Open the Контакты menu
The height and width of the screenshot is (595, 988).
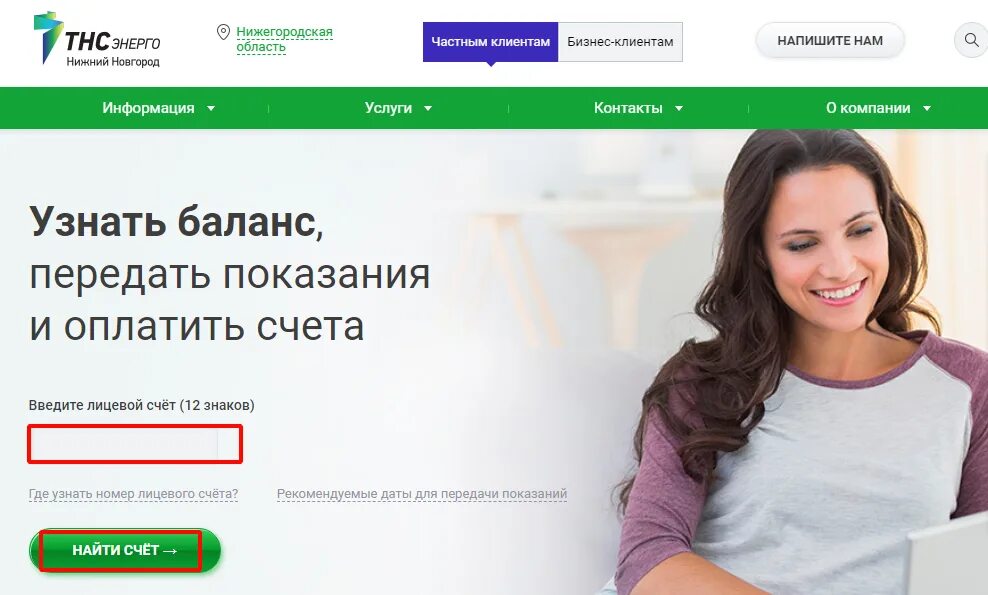[x=628, y=108]
